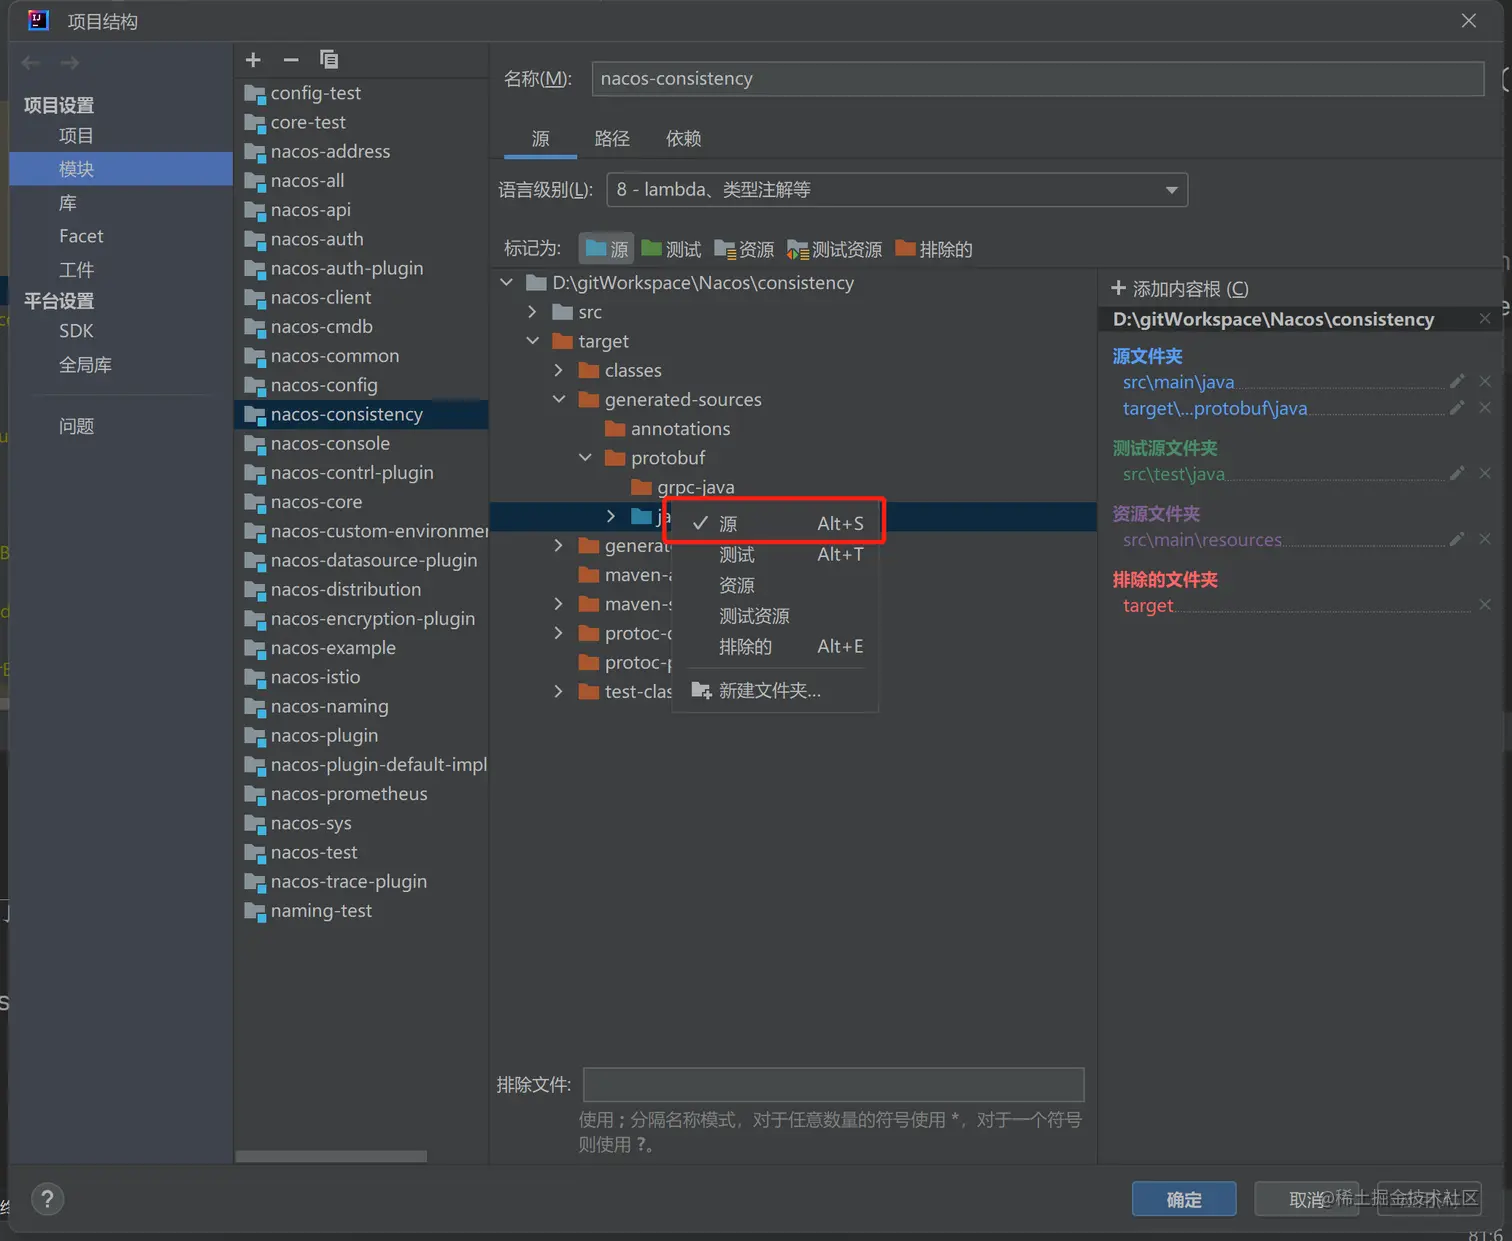Image resolution: width=1512 pixels, height=1241 pixels.
Task: Unmark src\main\java using its X icon
Action: coord(1485,382)
